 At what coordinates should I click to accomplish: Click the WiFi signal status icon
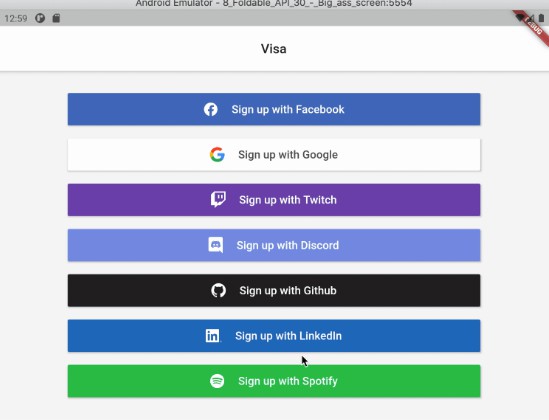[520, 18]
